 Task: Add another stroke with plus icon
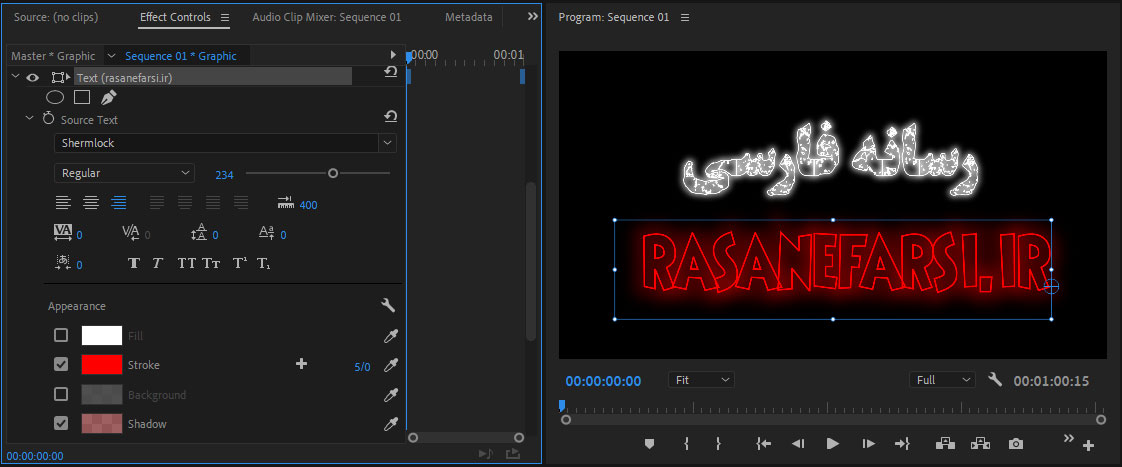(301, 364)
